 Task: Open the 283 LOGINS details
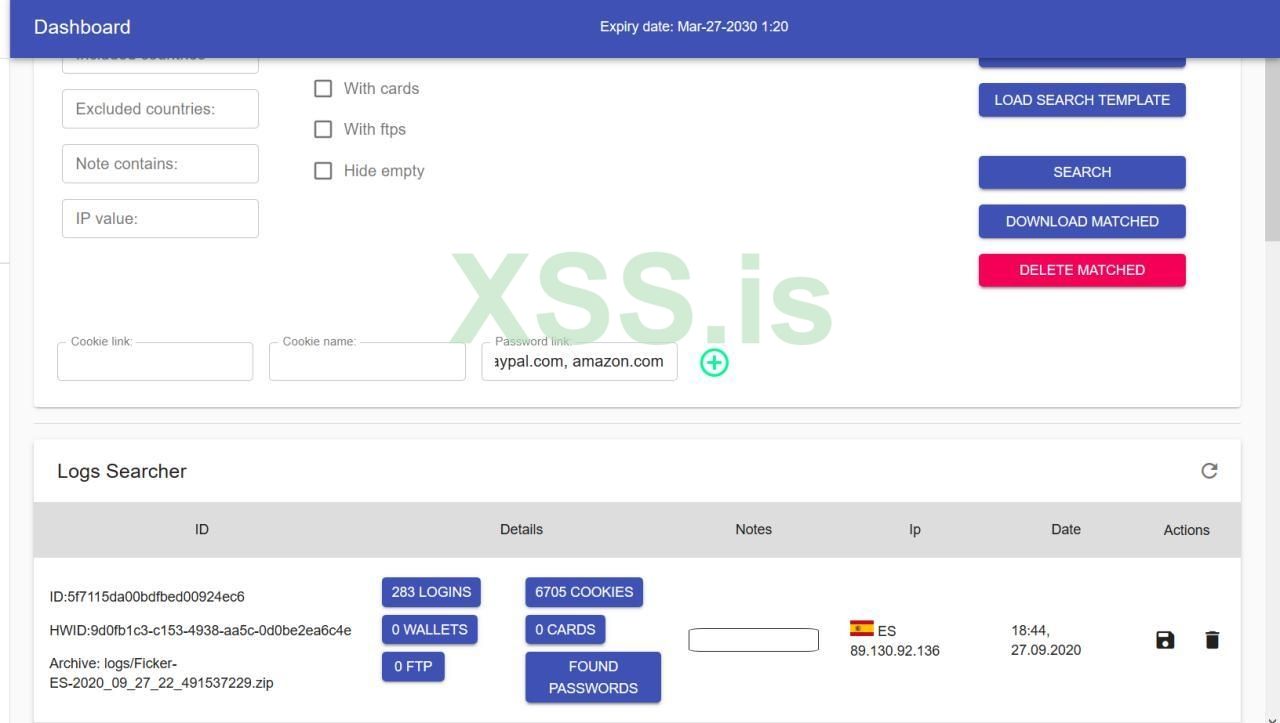tap(431, 592)
